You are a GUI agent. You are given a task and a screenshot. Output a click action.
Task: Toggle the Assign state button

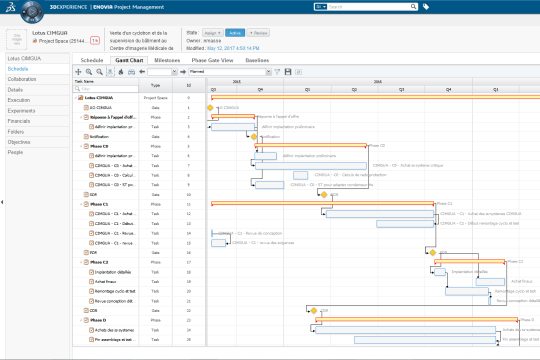[x=212, y=33]
